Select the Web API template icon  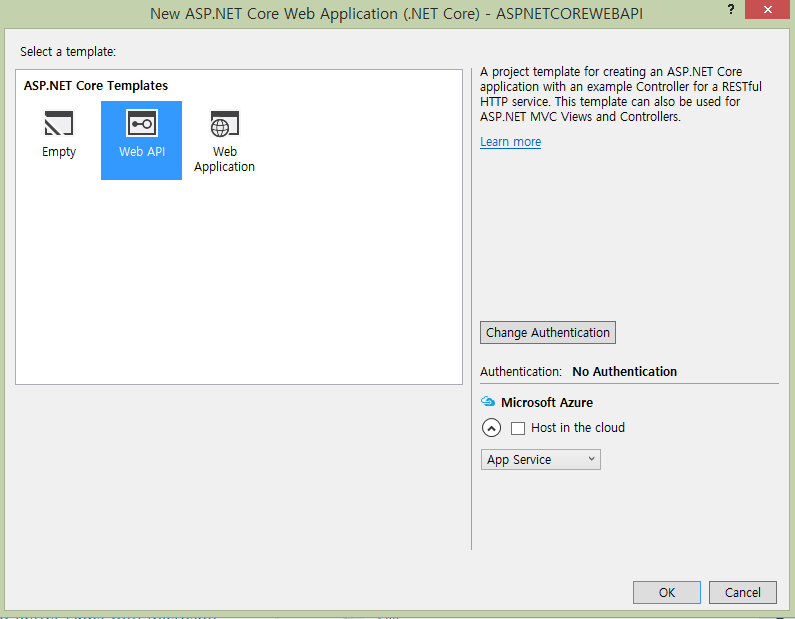141,123
